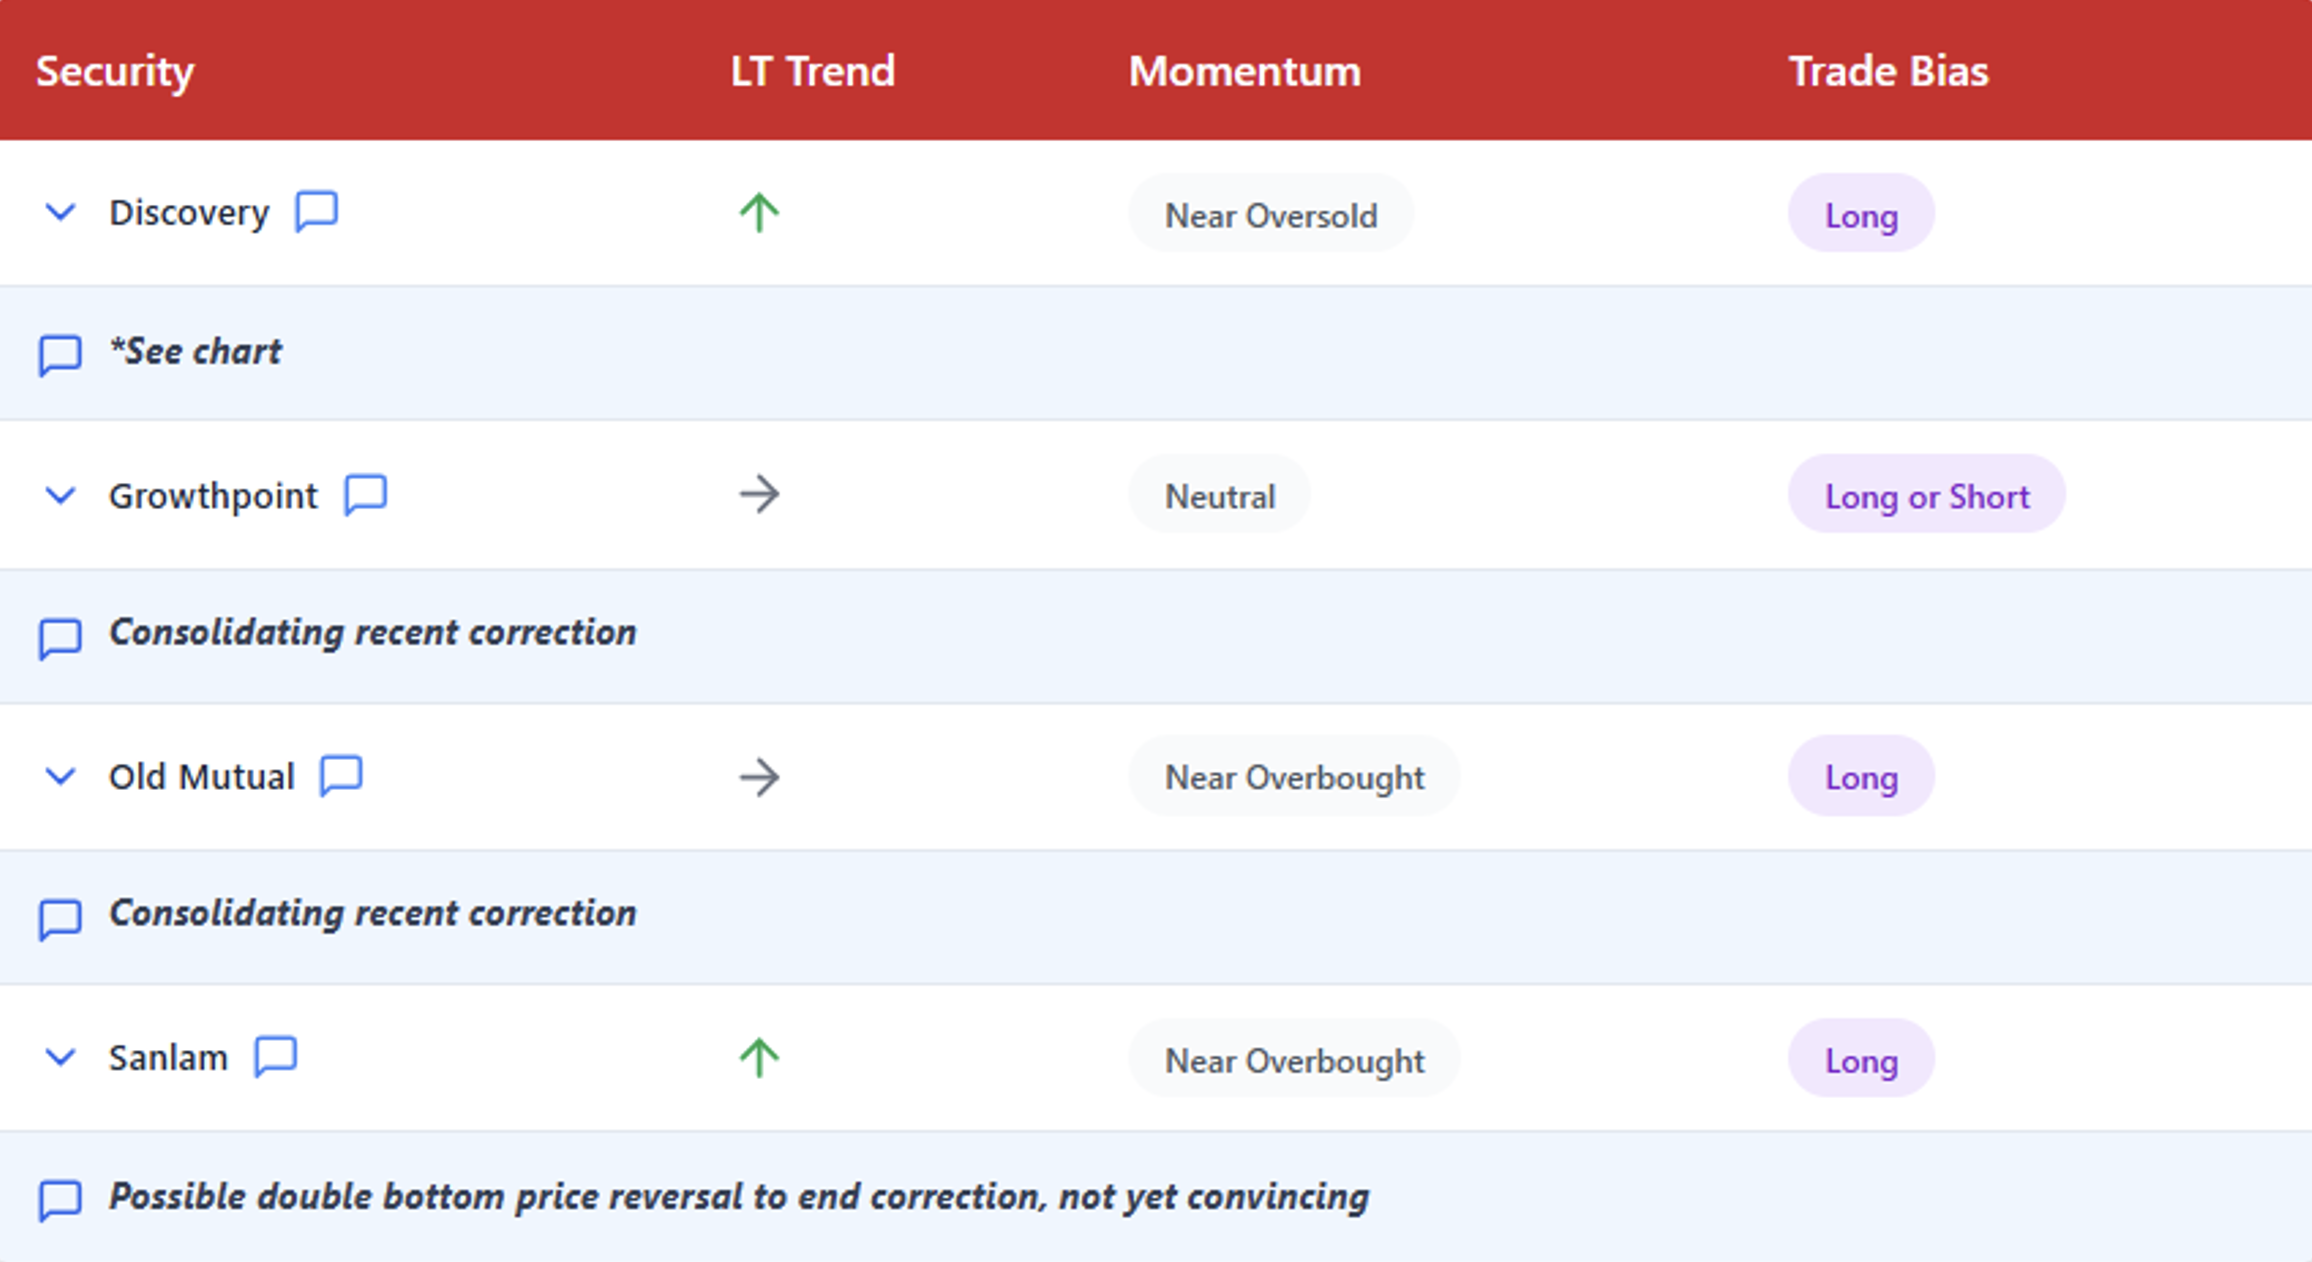Screen dimensions: 2312x1262
Task: Sort by the Momentum column header
Action: [1244, 71]
